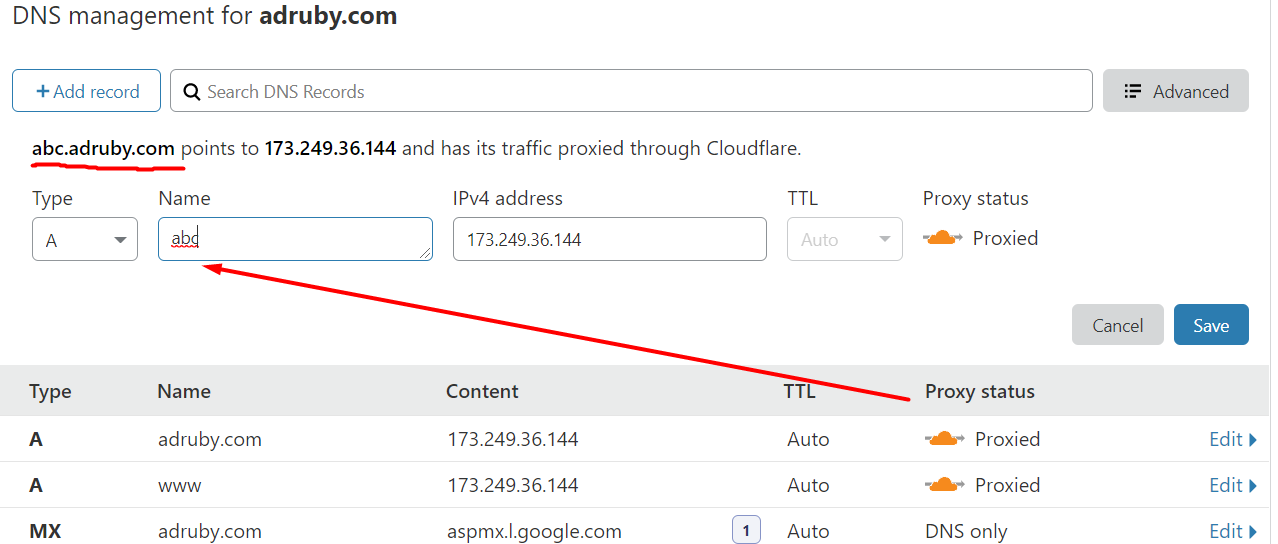Click the MX priority badge showing 1

click(x=746, y=531)
